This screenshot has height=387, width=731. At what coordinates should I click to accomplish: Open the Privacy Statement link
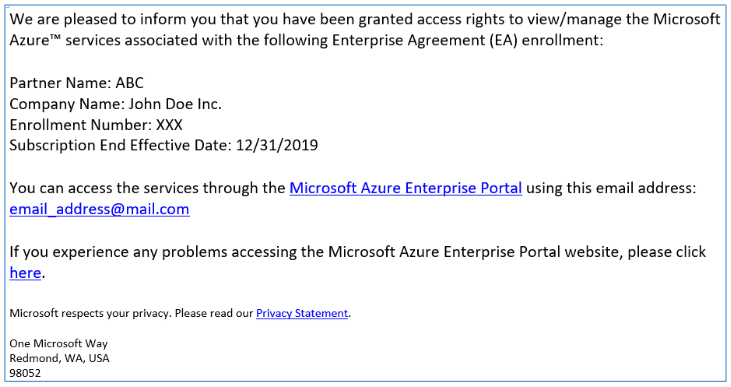(x=302, y=313)
